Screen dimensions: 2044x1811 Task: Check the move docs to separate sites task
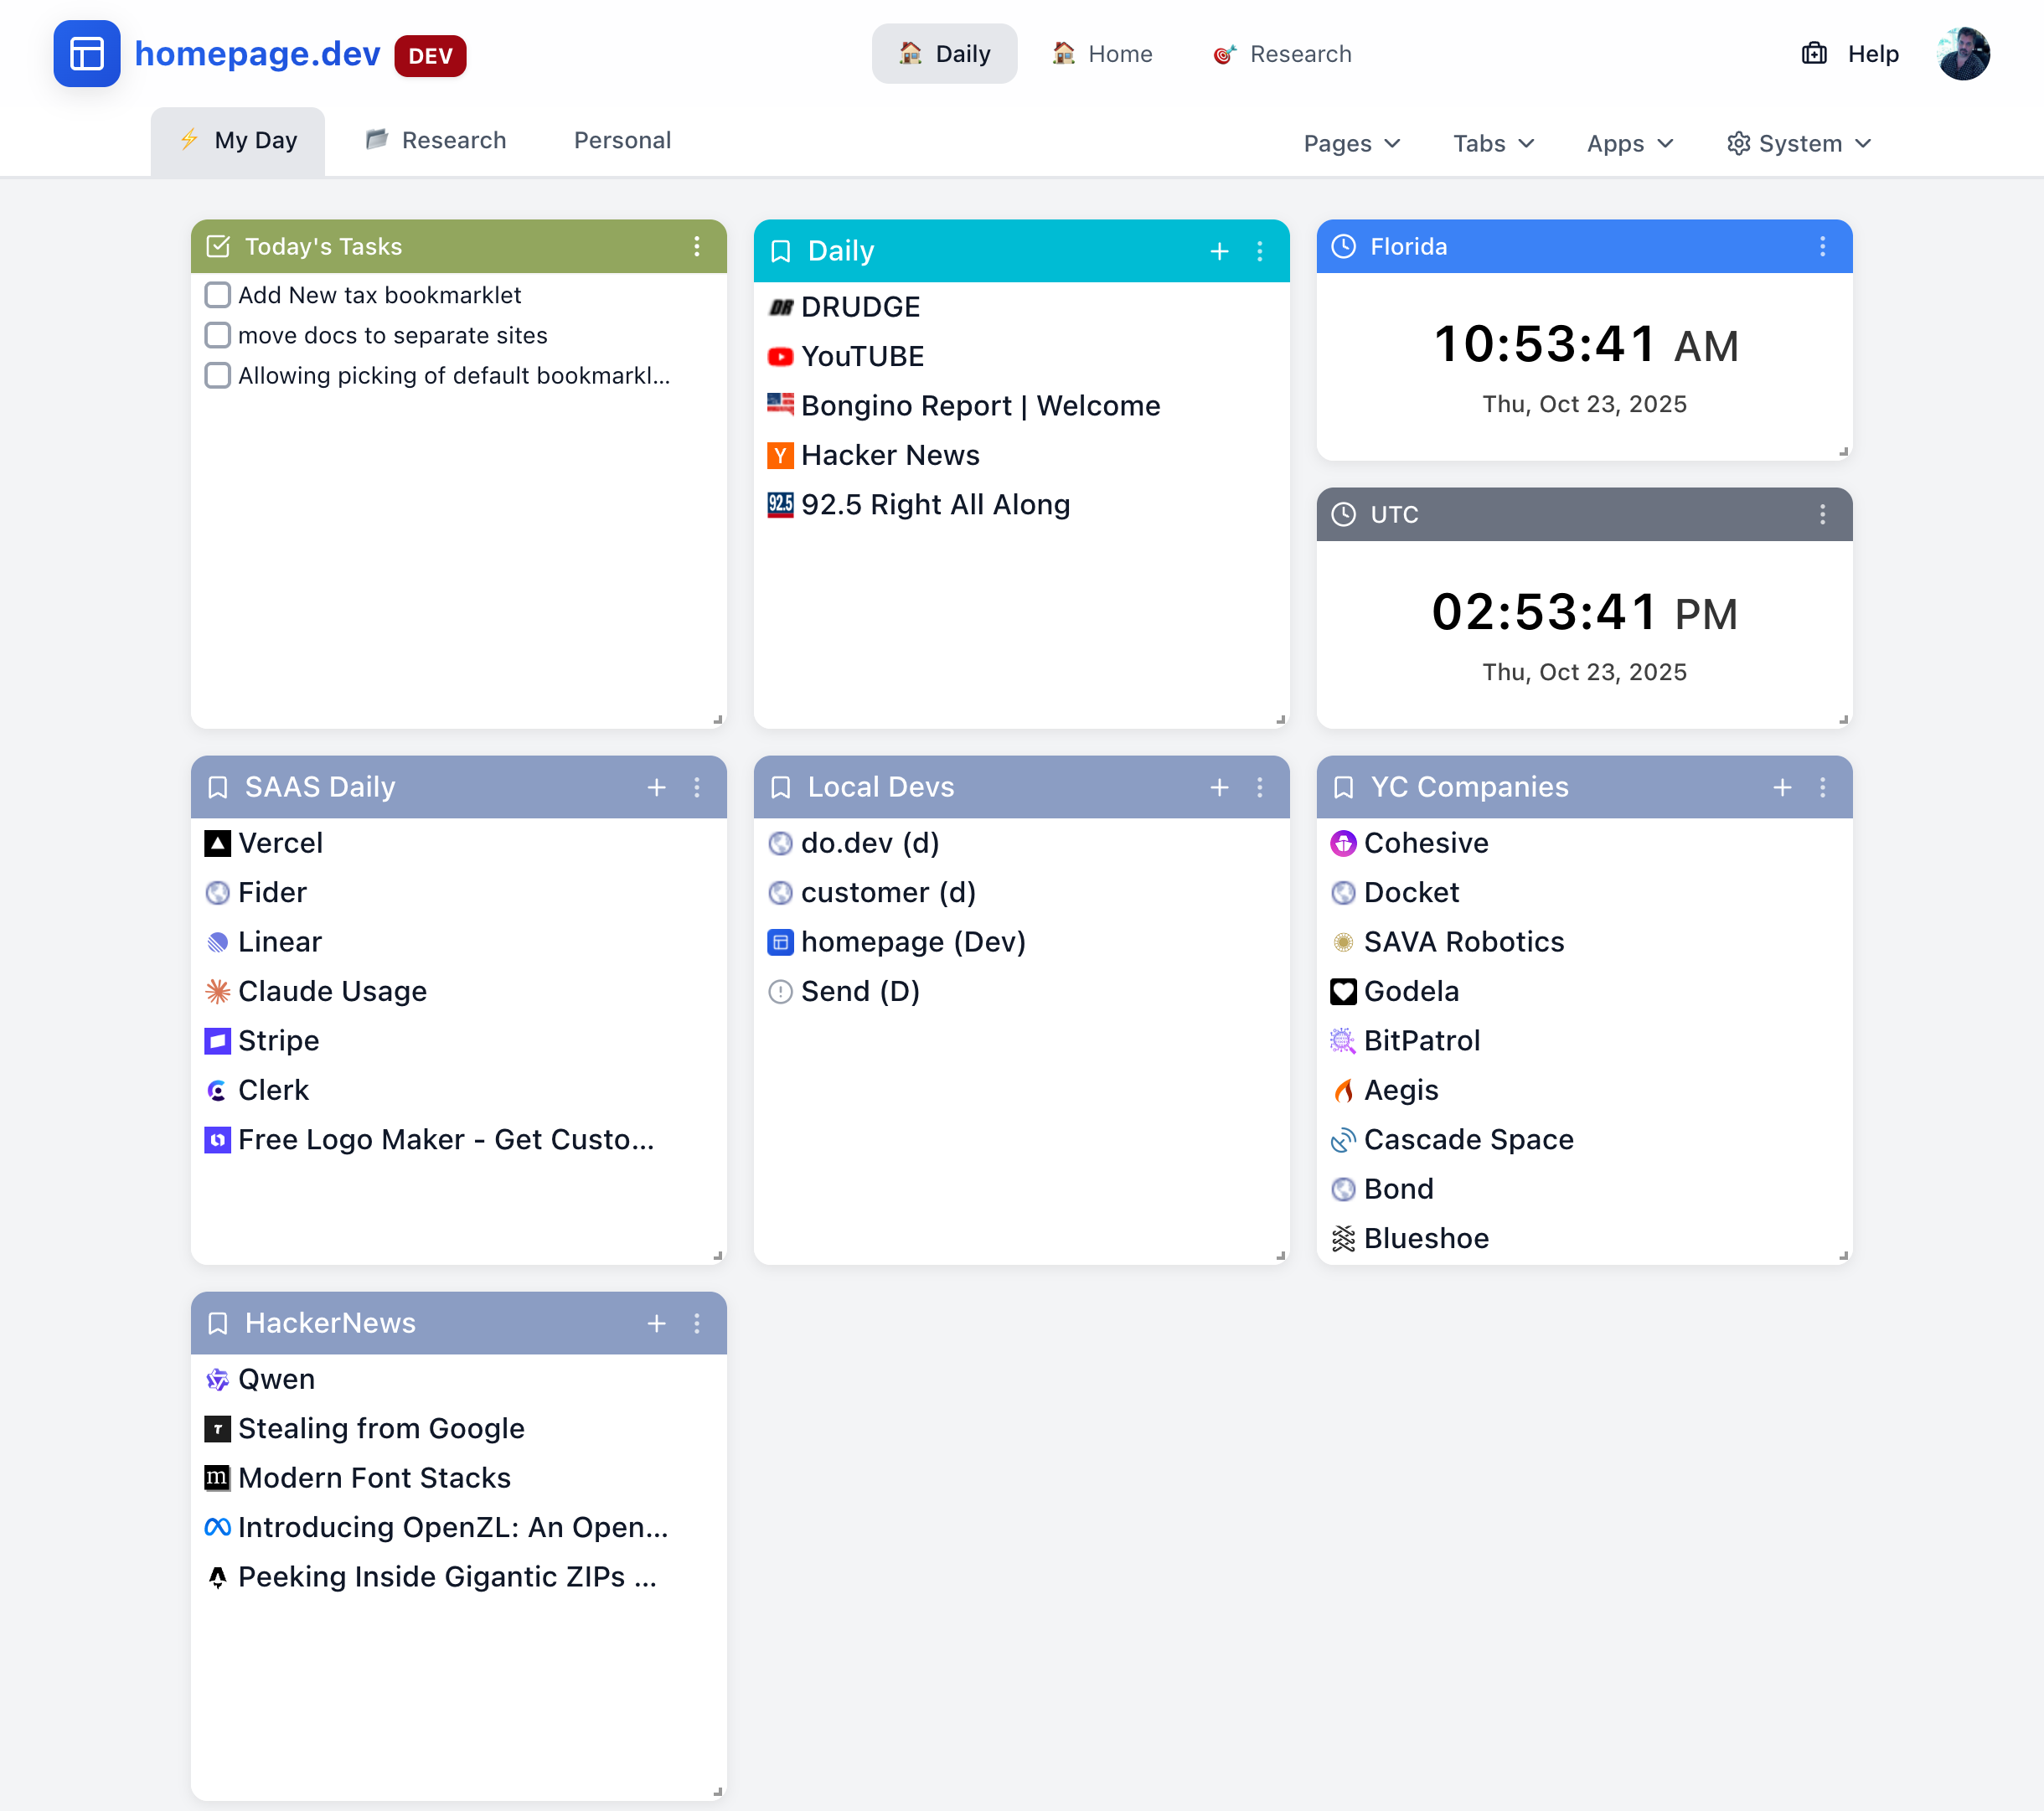(x=218, y=335)
